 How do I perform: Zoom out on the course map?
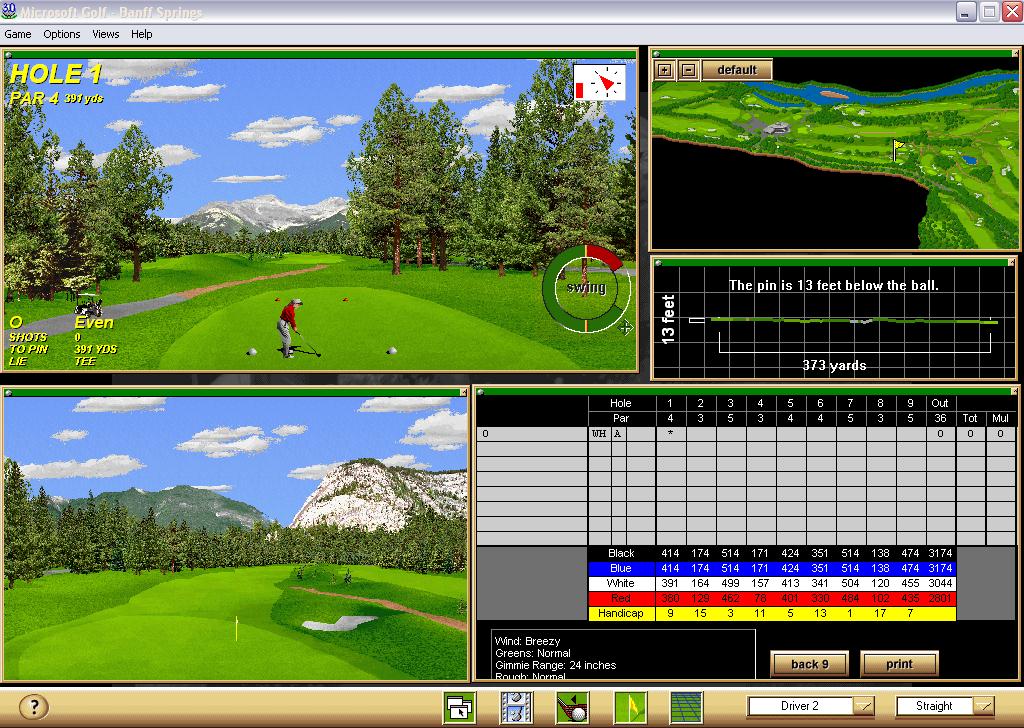pos(688,70)
